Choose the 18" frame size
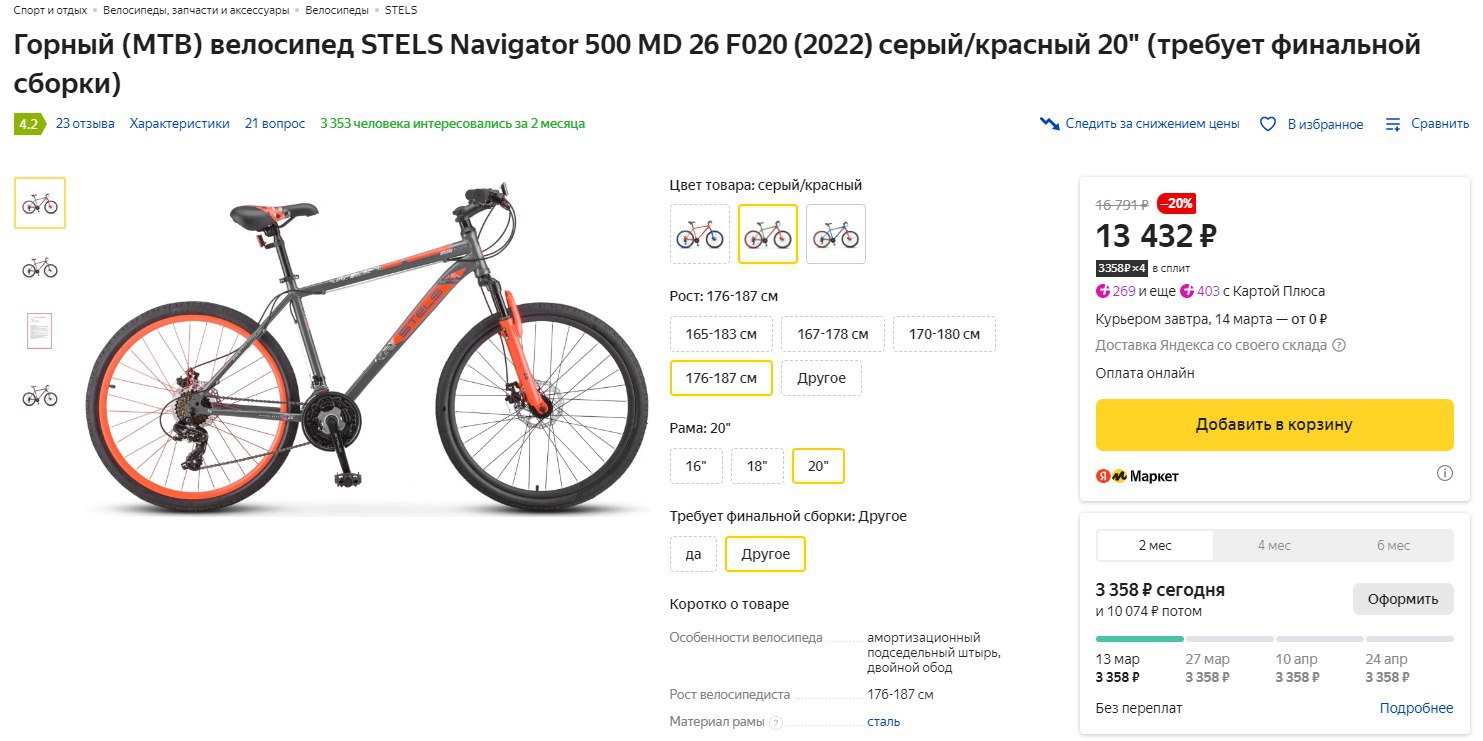This screenshot has height=741, width=1483. (x=757, y=466)
